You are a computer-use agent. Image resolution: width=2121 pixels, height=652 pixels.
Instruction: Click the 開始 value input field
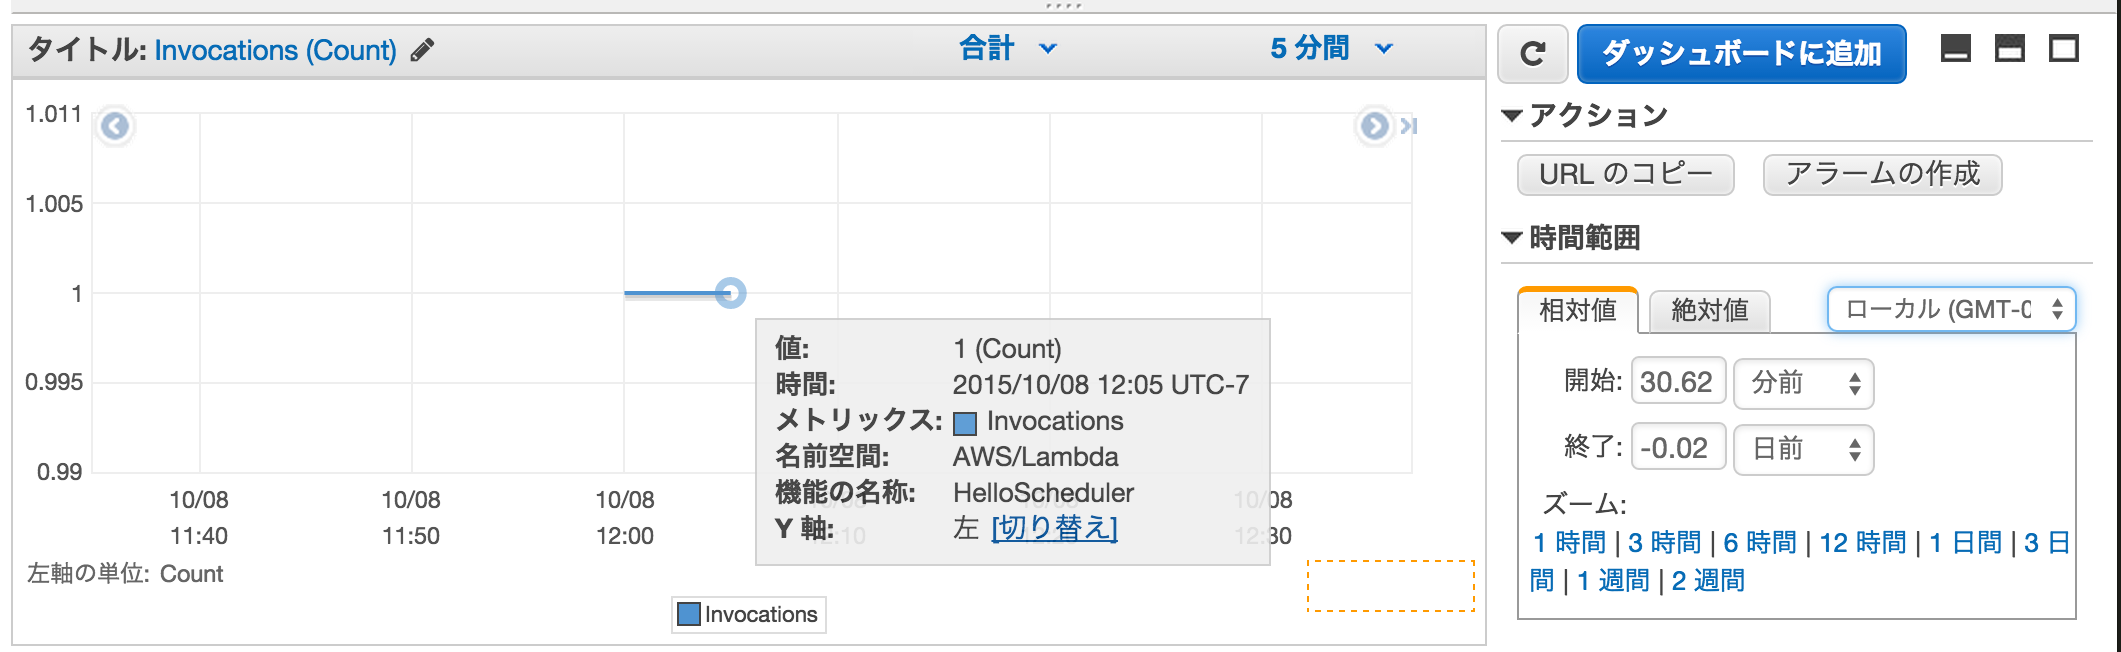[1677, 381]
